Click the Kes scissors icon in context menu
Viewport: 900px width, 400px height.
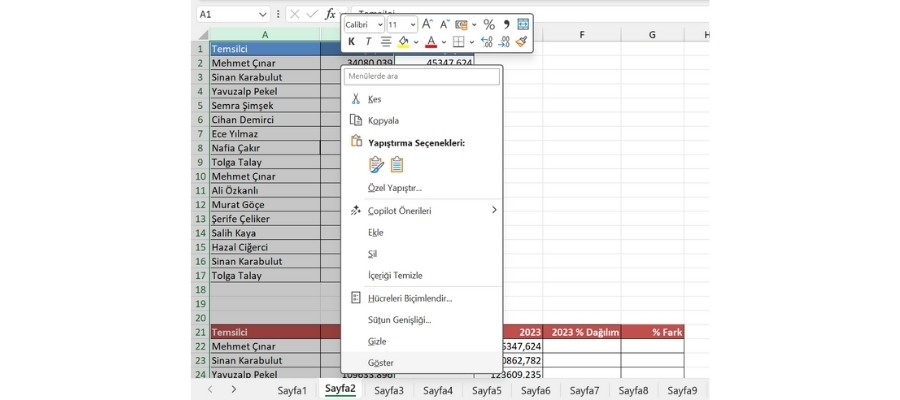[355, 99]
